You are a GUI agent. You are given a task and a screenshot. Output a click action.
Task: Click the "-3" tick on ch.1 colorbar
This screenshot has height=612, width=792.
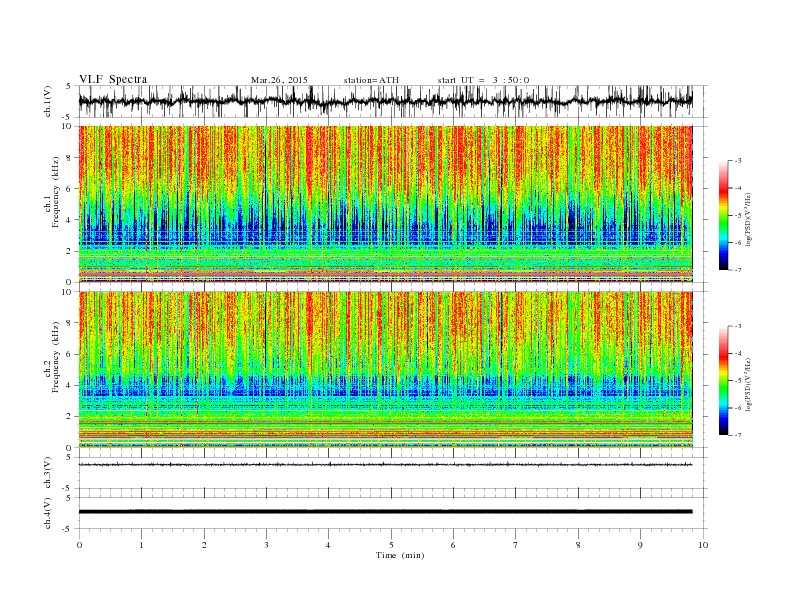(x=738, y=161)
